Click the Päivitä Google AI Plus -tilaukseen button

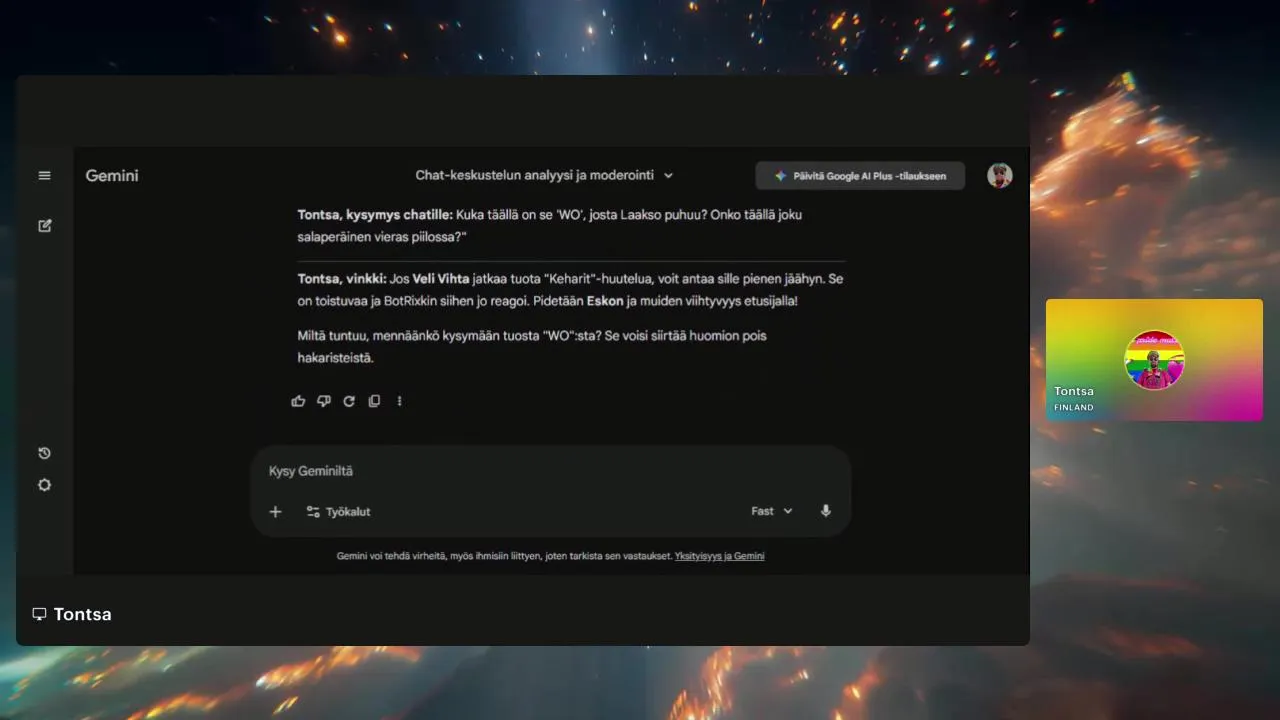pyautogui.click(x=860, y=176)
